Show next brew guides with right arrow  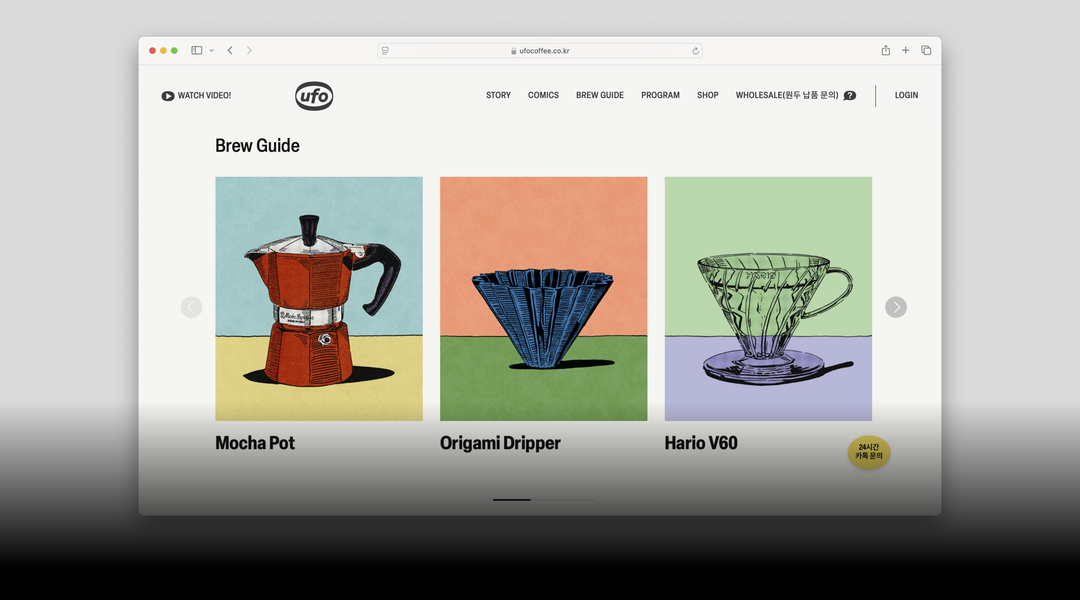(x=895, y=307)
